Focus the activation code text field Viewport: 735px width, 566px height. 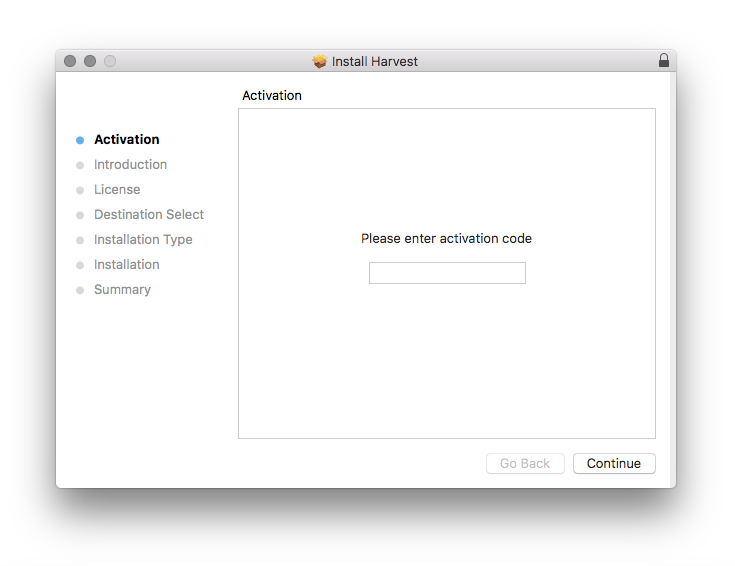coord(447,273)
